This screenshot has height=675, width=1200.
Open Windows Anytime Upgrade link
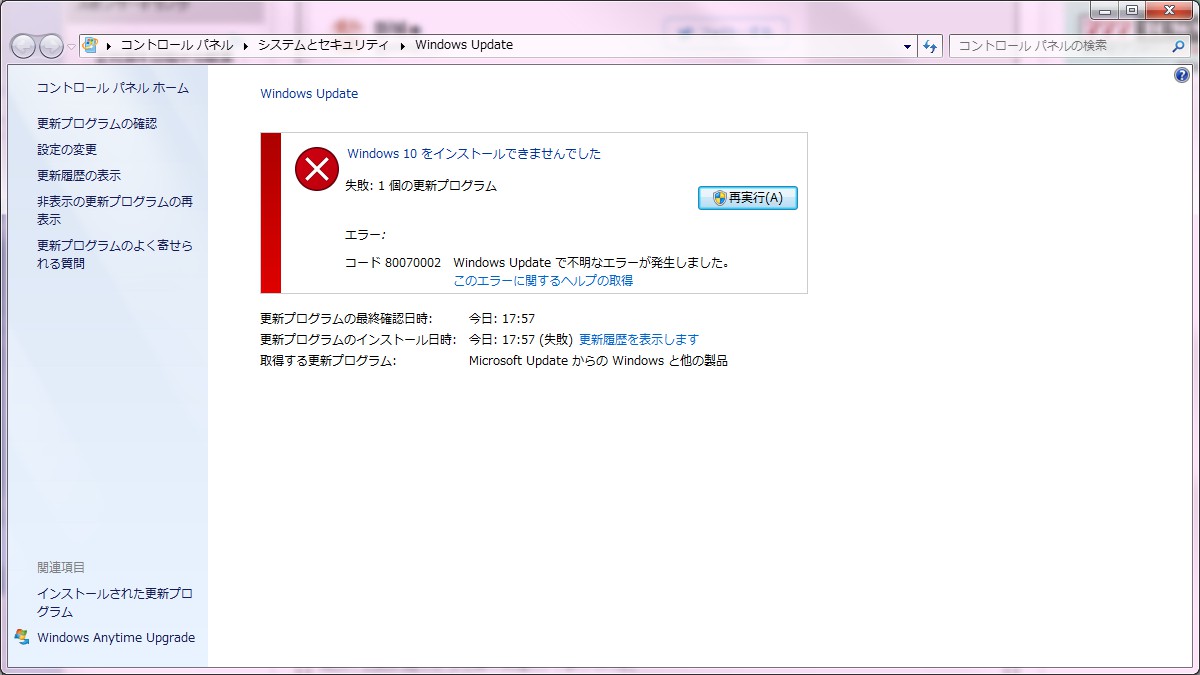116,638
